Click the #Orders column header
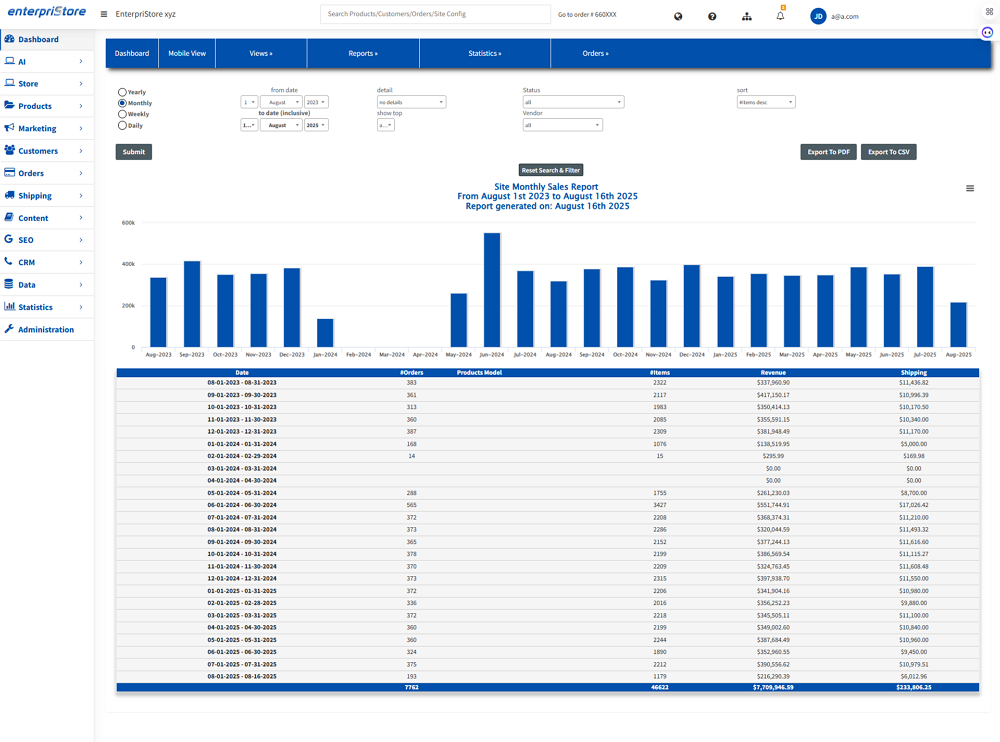1000x742 pixels. coord(411,373)
